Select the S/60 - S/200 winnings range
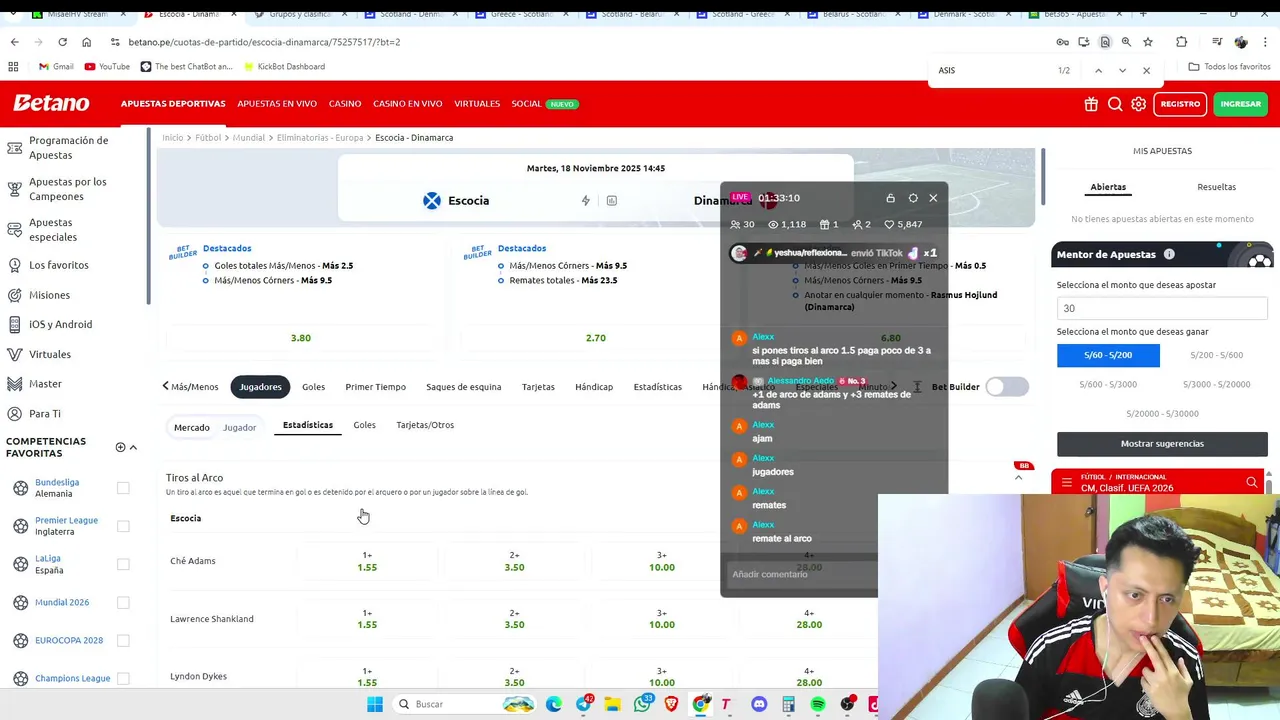Image resolution: width=1280 pixels, height=720 pixels. click(1108, 355)
